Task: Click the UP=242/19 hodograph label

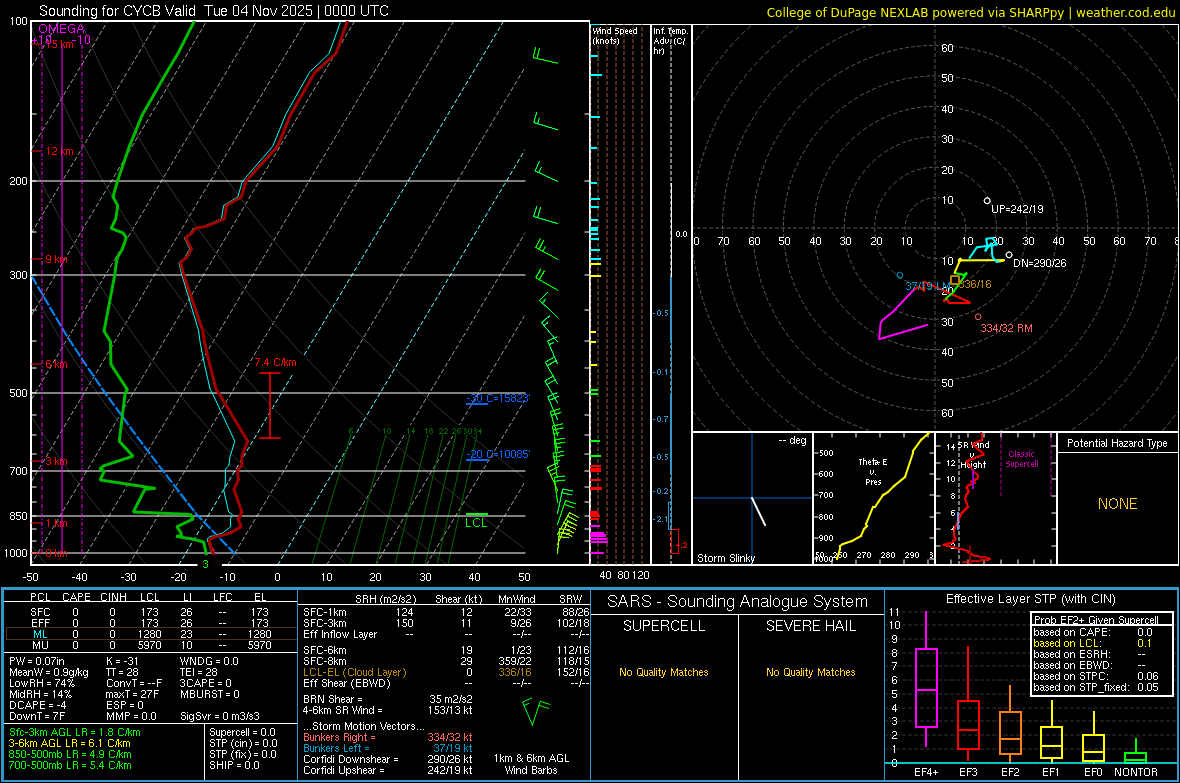Action: coord(1017,209)
